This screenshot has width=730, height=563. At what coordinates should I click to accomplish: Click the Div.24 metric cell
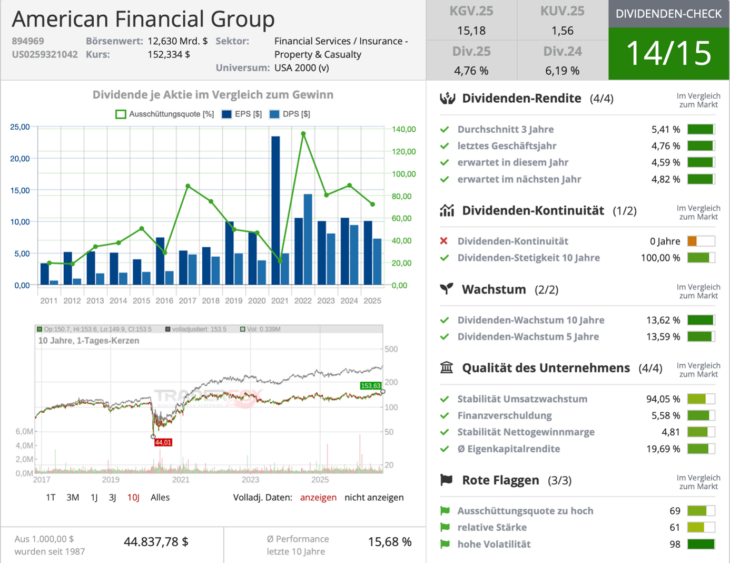(x=562, y=61)
